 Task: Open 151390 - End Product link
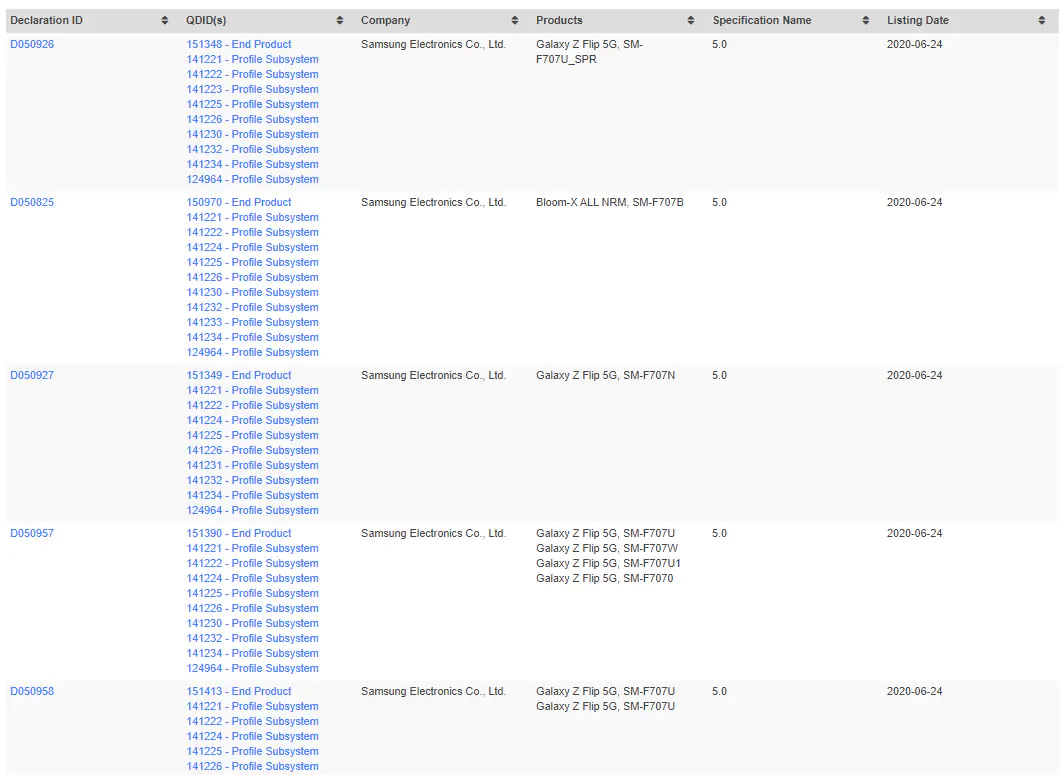239,533
